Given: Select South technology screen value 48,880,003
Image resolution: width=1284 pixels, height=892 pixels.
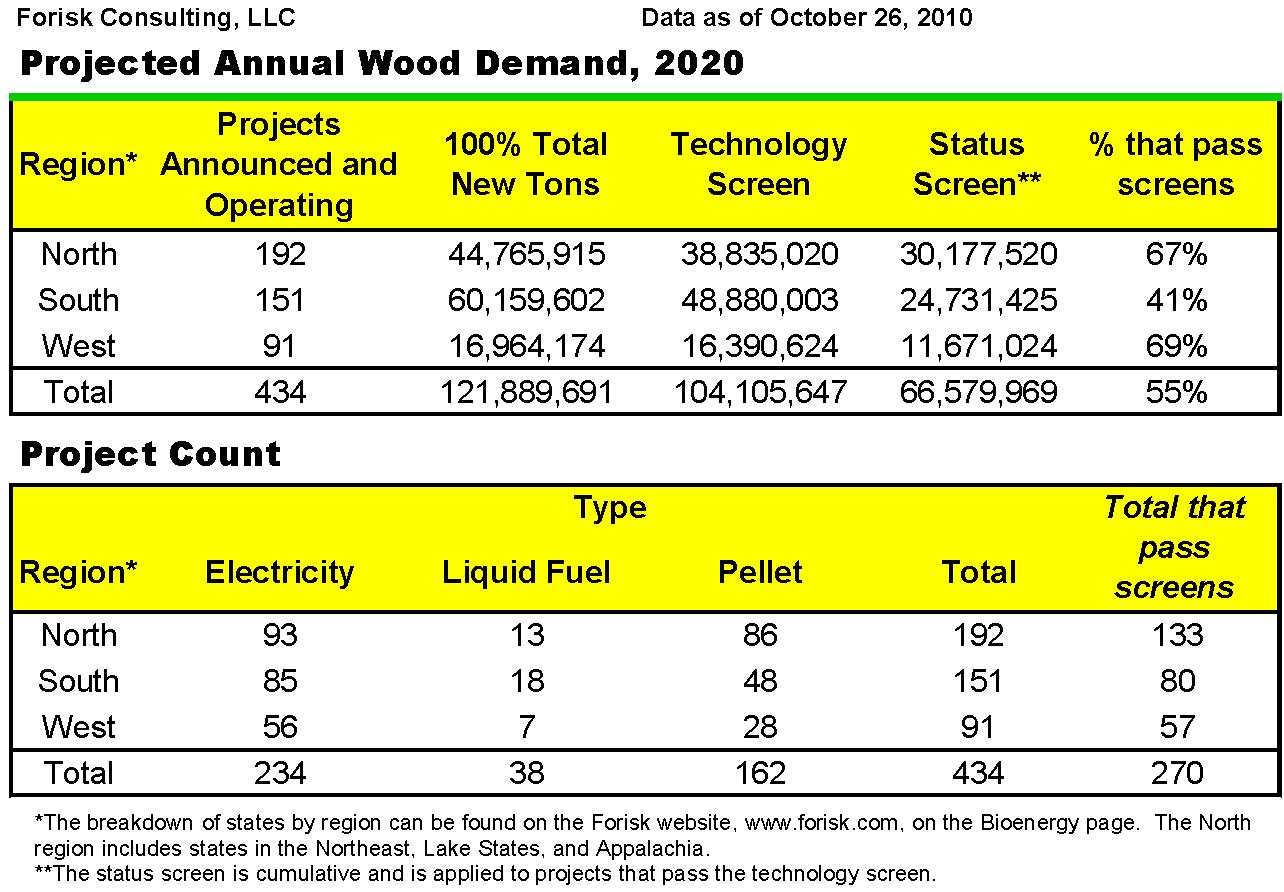Looking at the screenshot, I should tap(759, 300).
